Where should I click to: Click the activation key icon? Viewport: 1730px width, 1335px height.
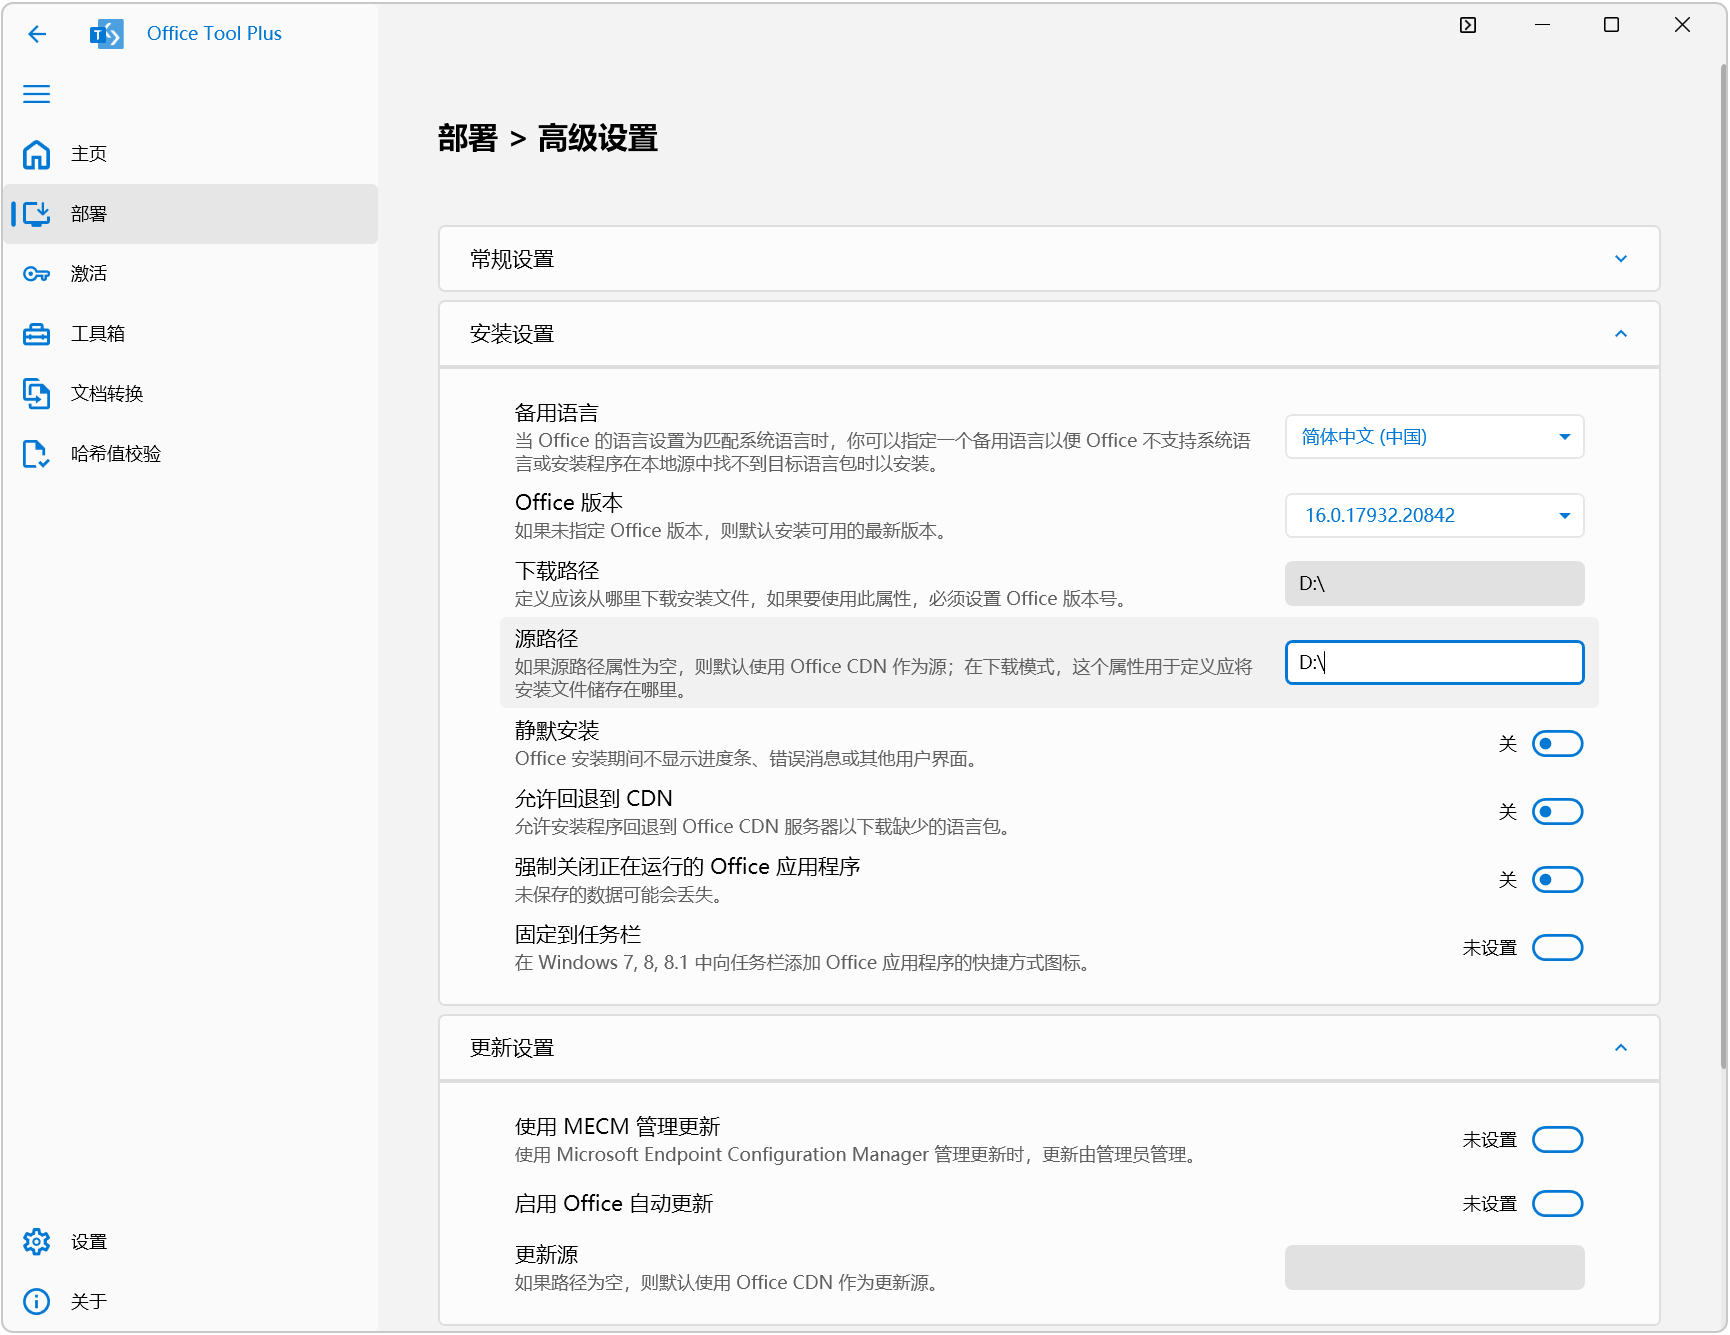(37, 274)
